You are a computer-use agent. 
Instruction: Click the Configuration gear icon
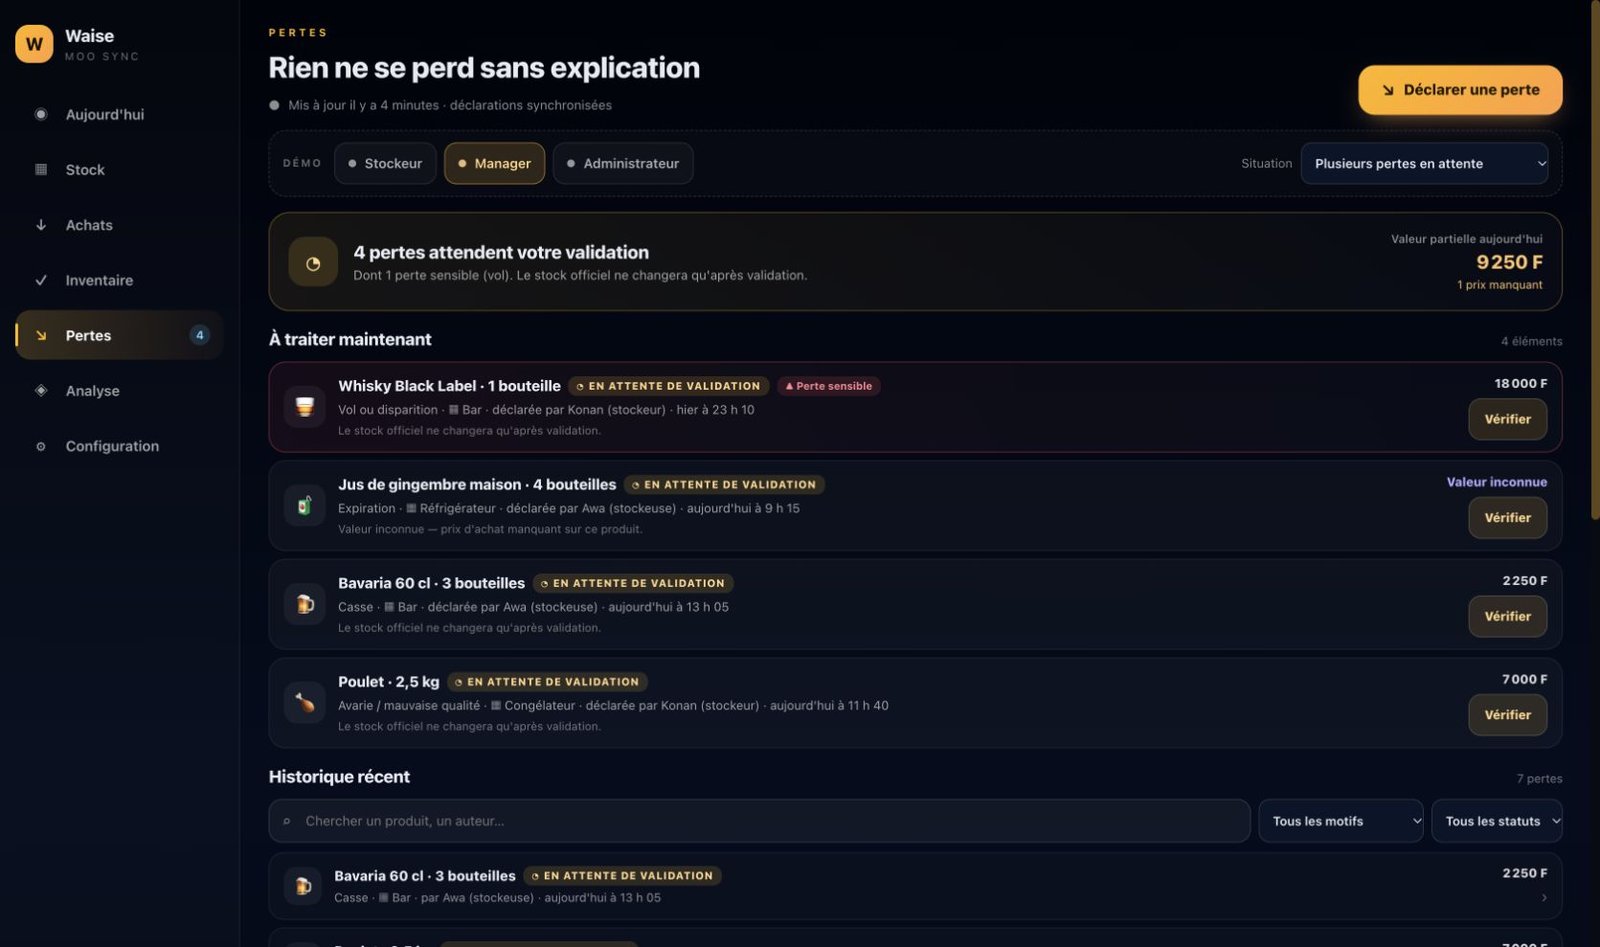pos(41,446)
